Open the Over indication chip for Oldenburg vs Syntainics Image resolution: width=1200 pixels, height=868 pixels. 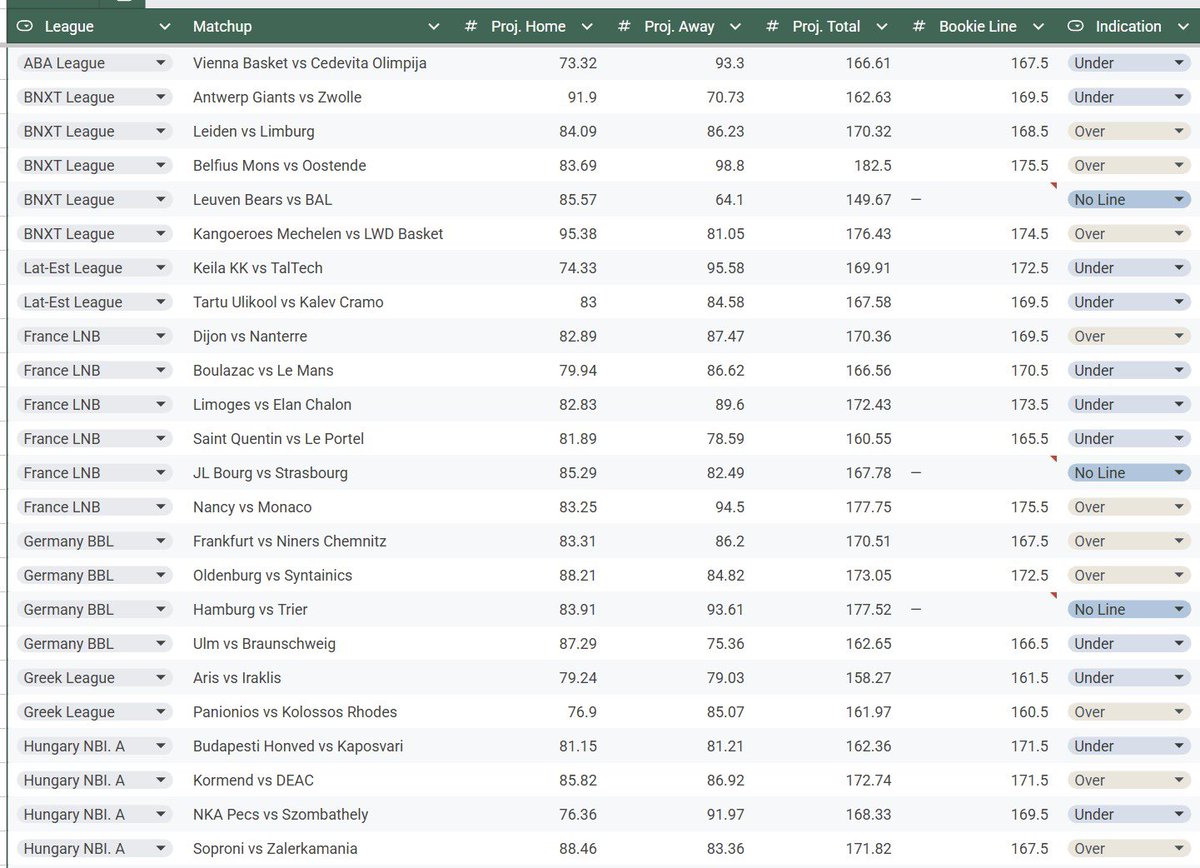click(1128, 575)
